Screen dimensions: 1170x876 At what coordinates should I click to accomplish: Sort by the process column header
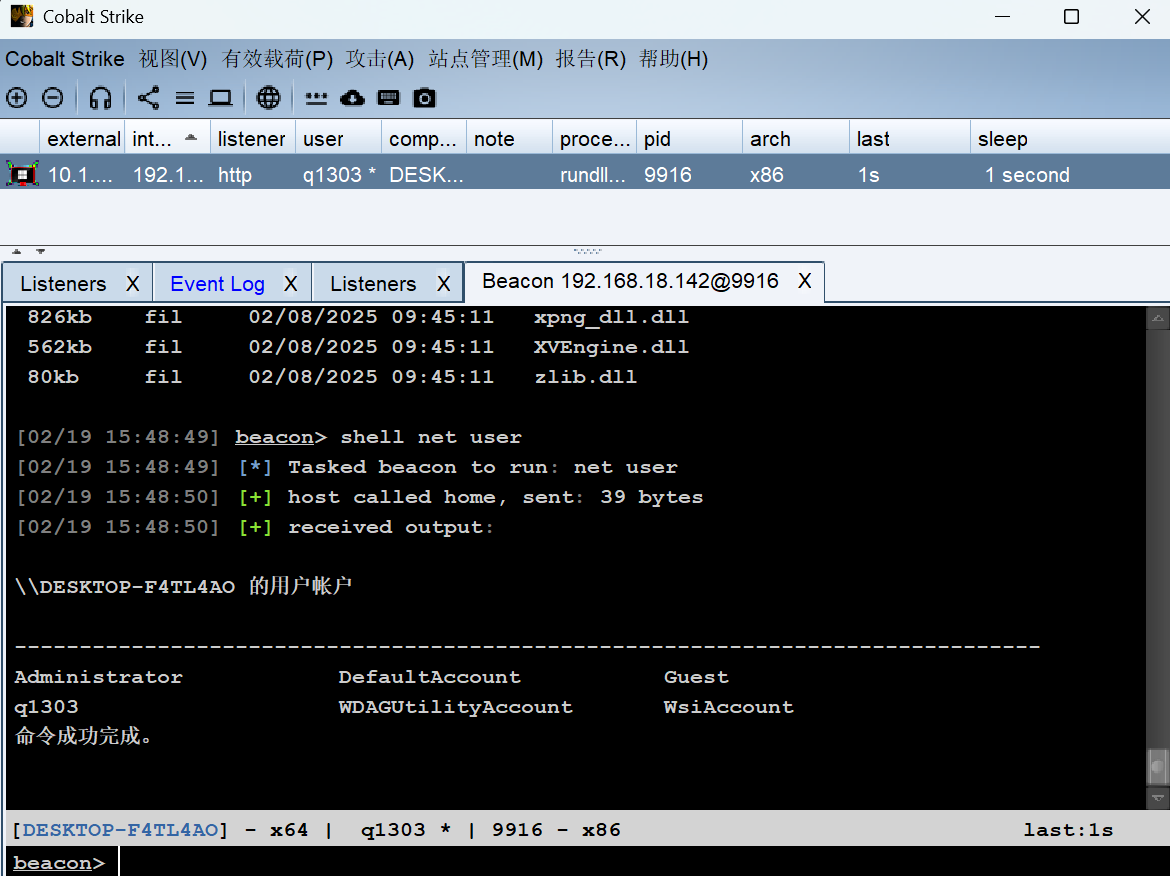coord(595,139)
